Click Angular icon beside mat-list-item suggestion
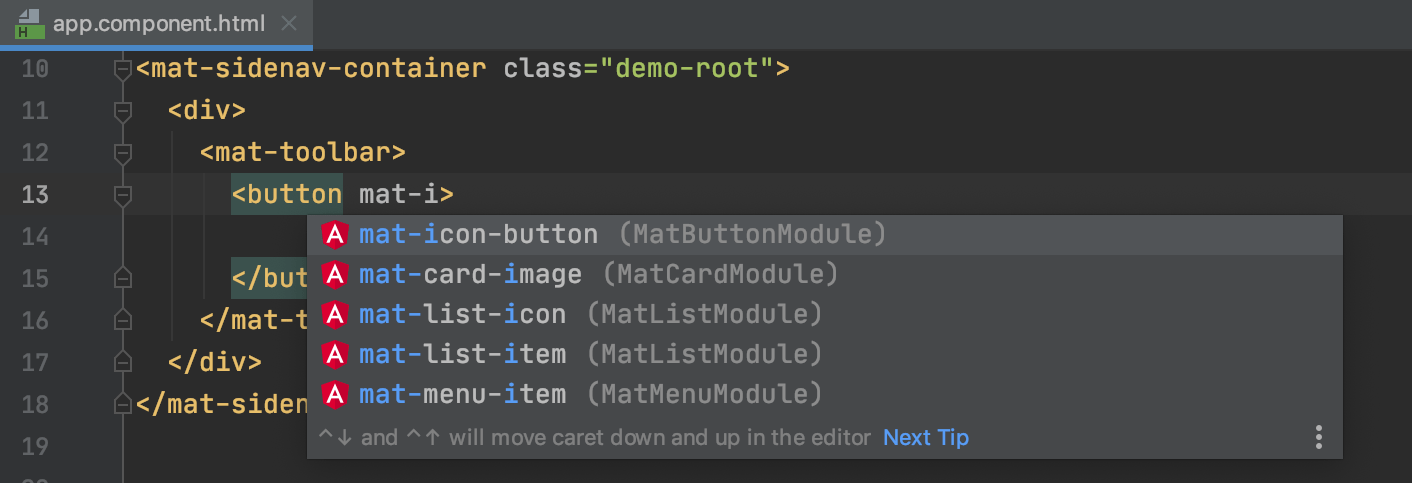Image resolution: width=1412 pixels, height=483 pixels. point(334,354)
